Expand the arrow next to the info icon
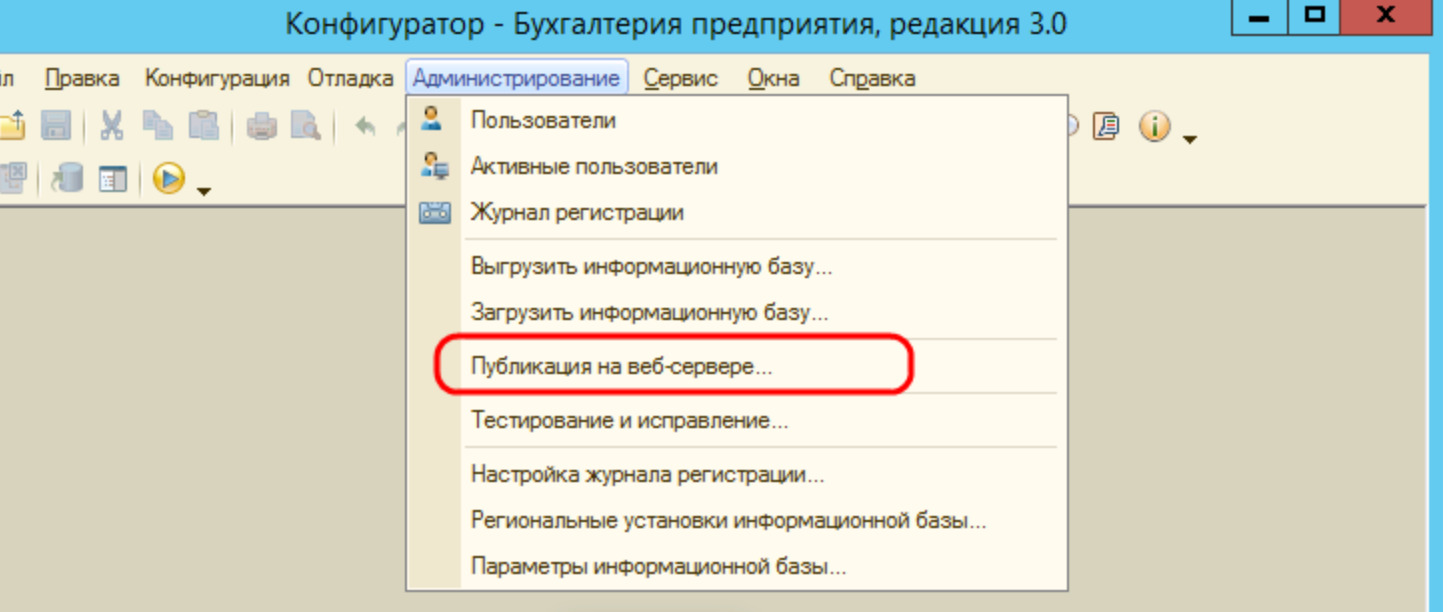 point(1189,138)
